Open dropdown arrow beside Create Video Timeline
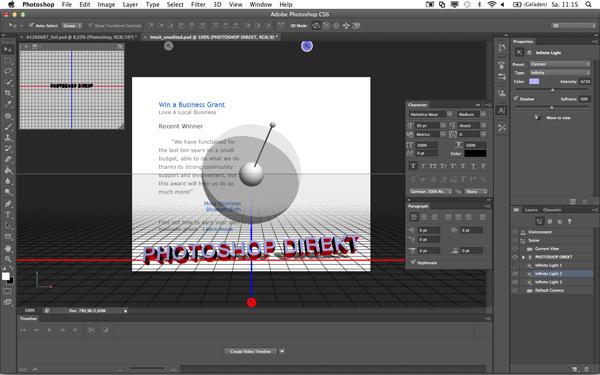The height and width of the screenshot is (375, 600). [x=282, y=351]
